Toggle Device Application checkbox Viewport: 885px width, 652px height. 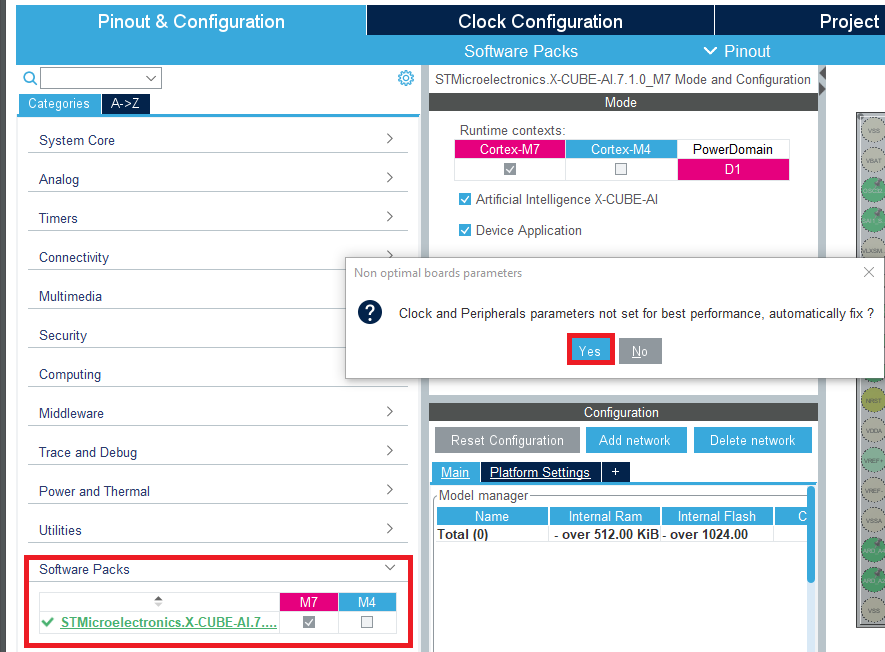click(465, 230)
